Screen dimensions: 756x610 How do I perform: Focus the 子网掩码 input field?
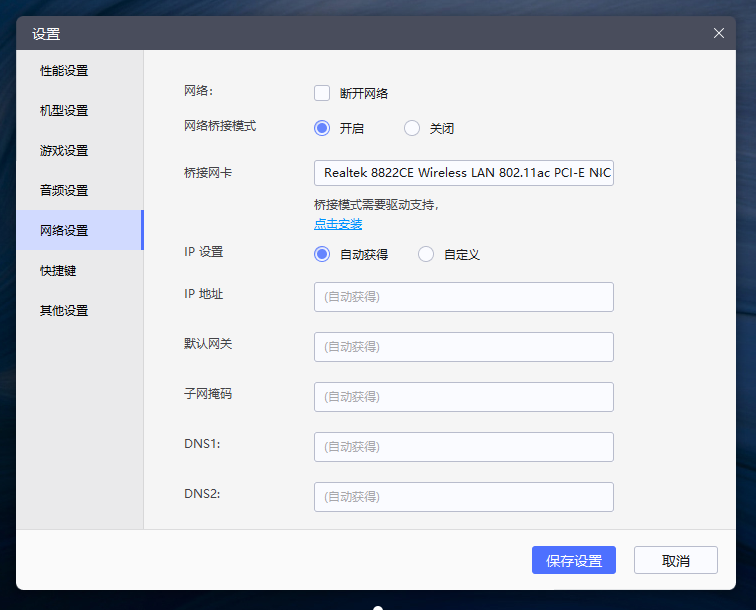click(463, 397)
